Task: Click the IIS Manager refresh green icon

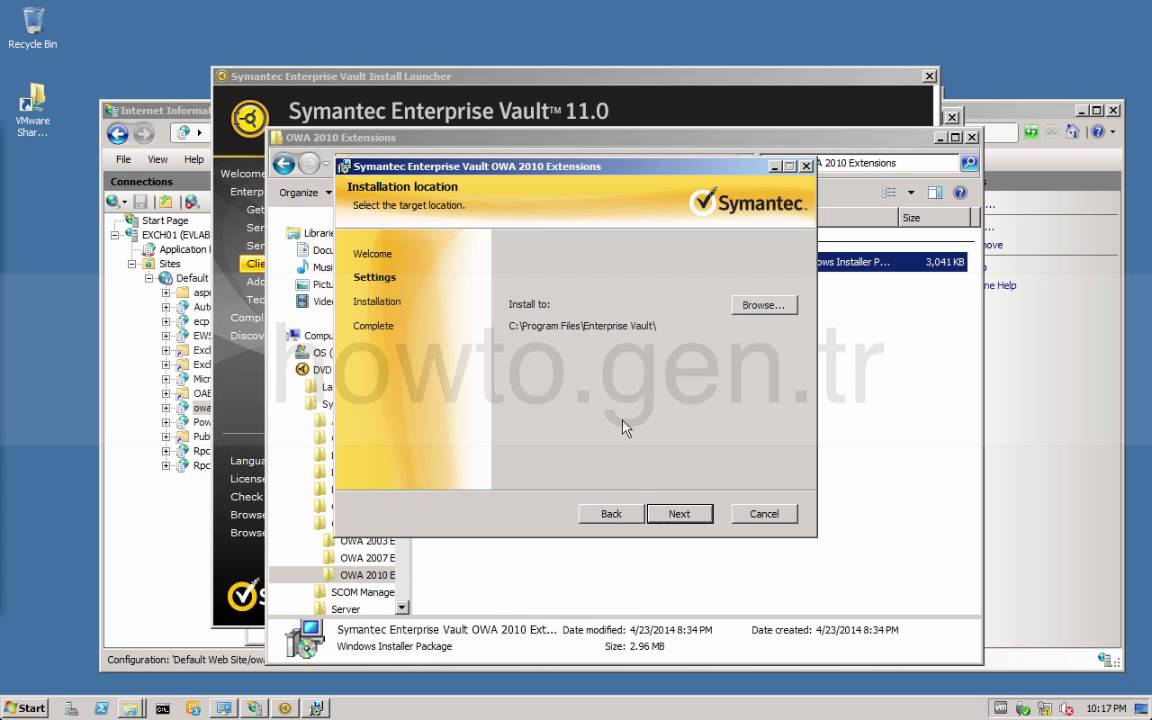Action: pos(1031,132)
